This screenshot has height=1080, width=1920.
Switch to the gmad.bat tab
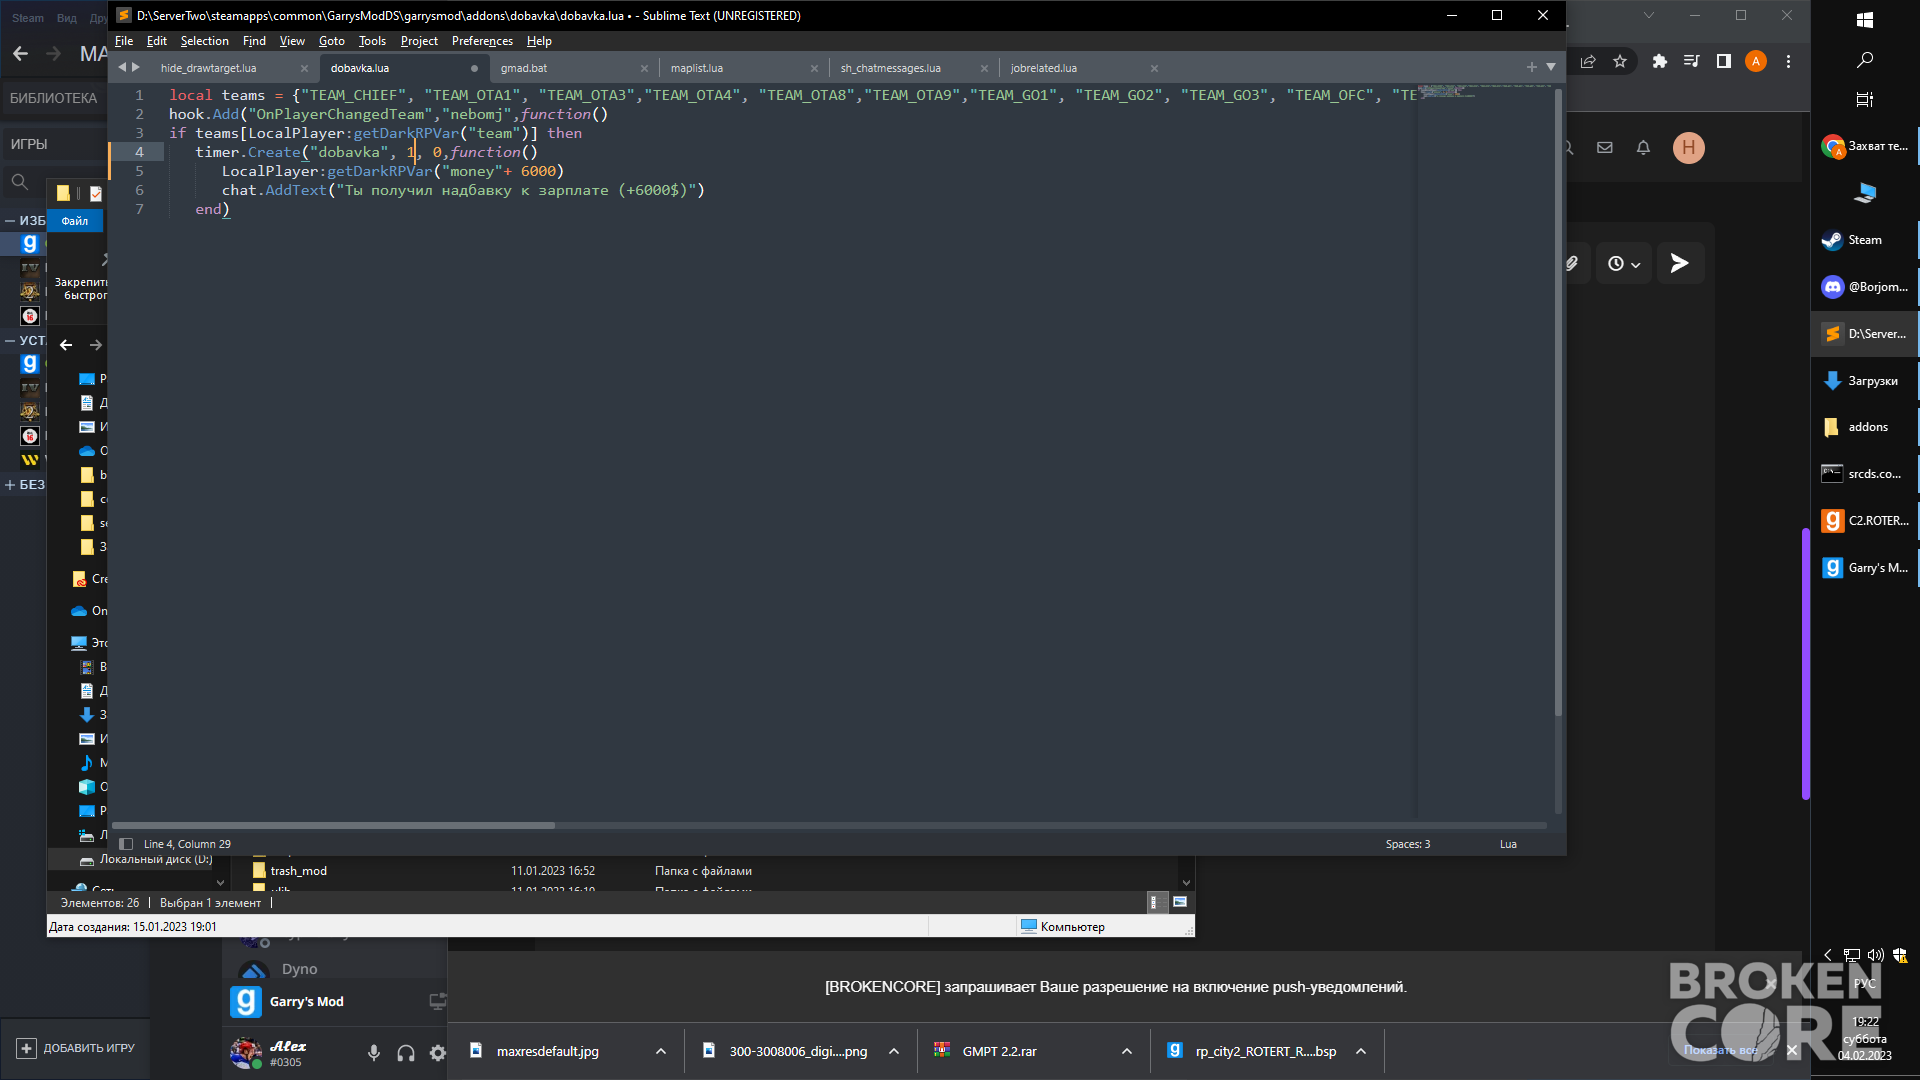[x=524, y=68]
